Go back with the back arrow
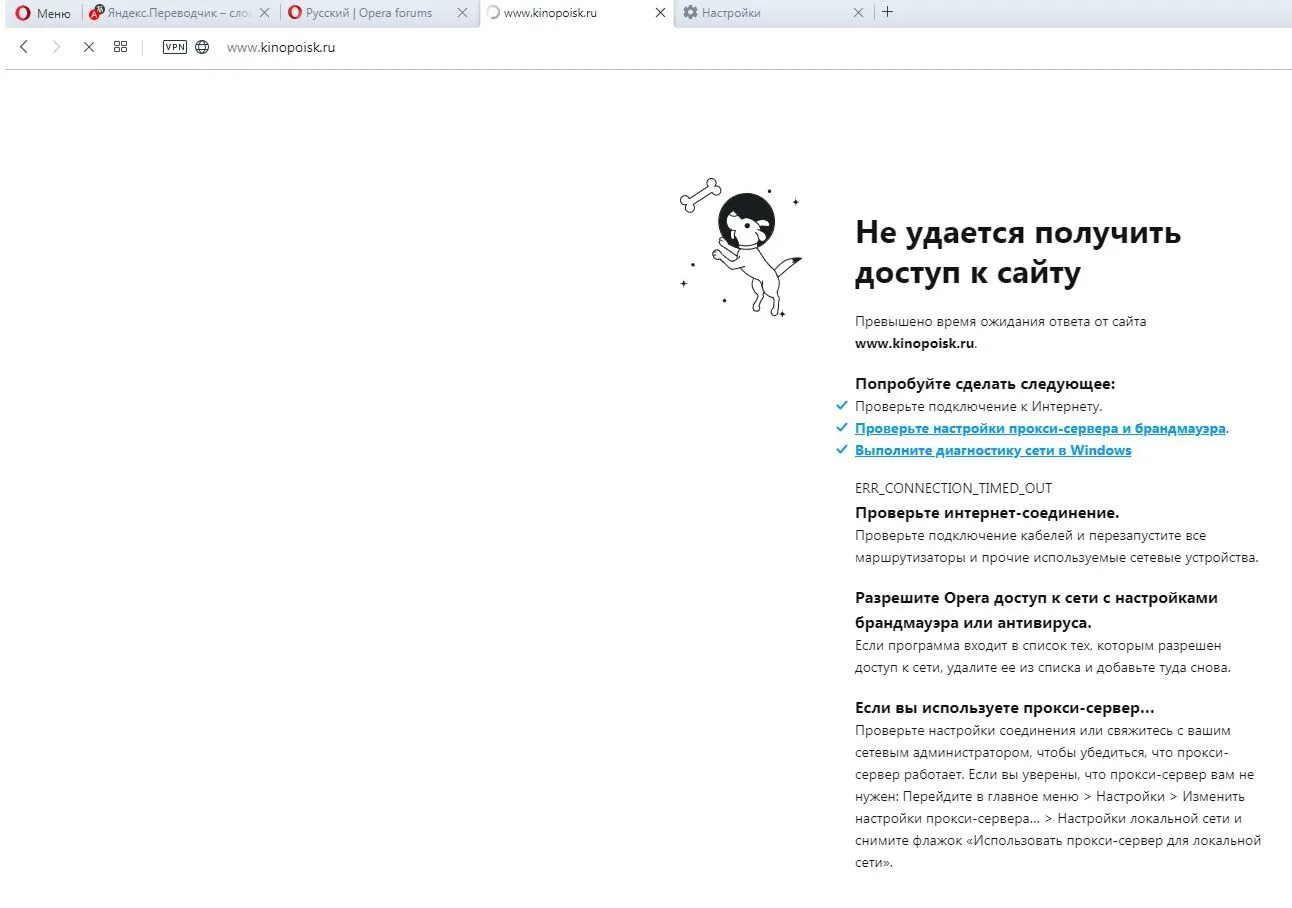 click(24, 47)
